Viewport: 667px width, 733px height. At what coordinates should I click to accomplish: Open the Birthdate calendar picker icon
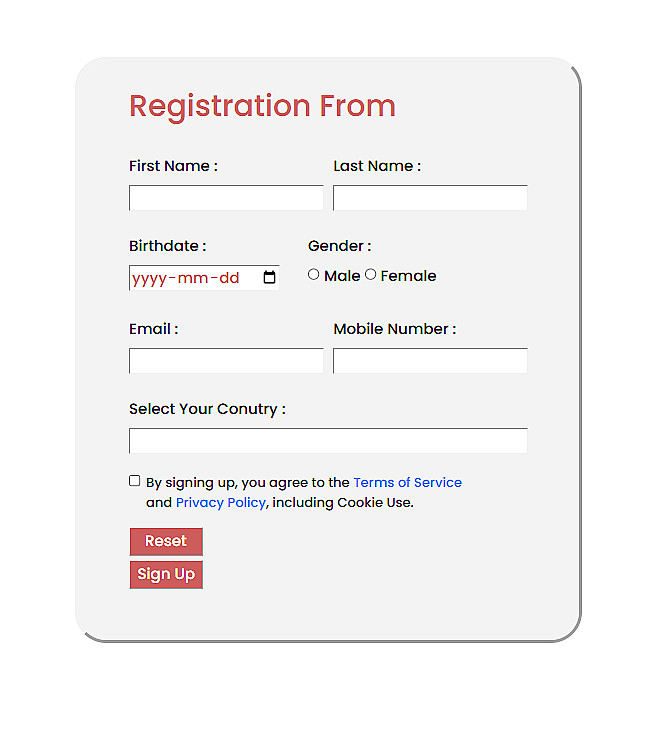click(269, 278)
